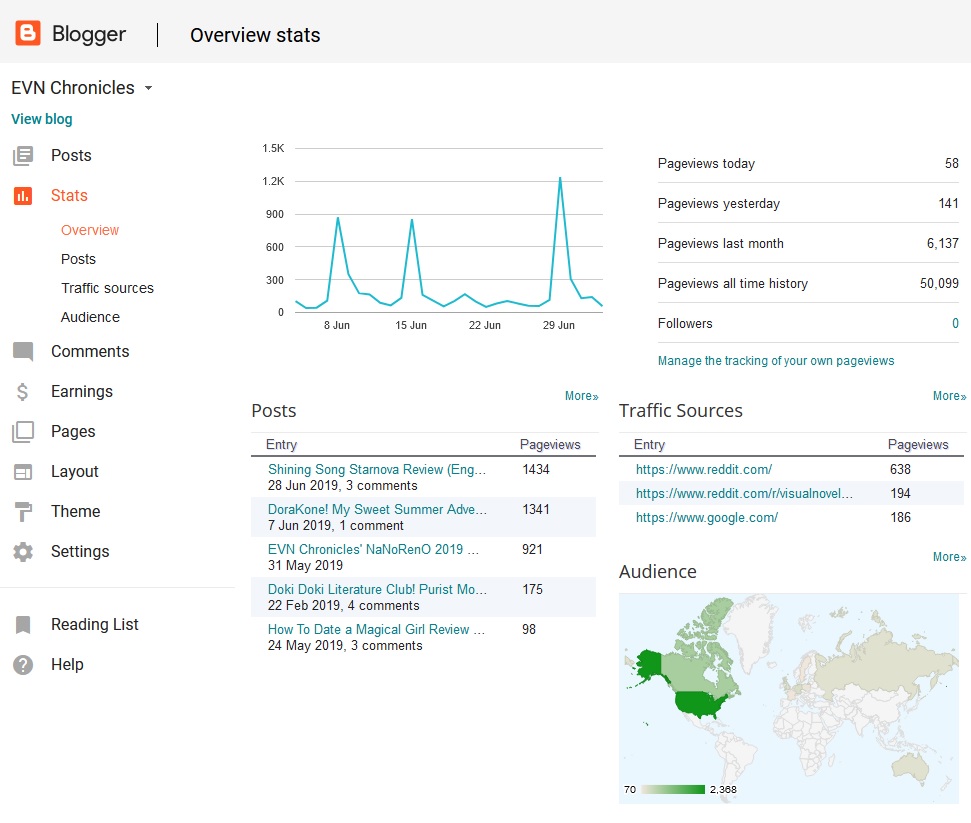Image resolution: width=971 pixels, height=823 pixels.
Task: Click Manage the tracking of your own pageviews
Action: 775,361
